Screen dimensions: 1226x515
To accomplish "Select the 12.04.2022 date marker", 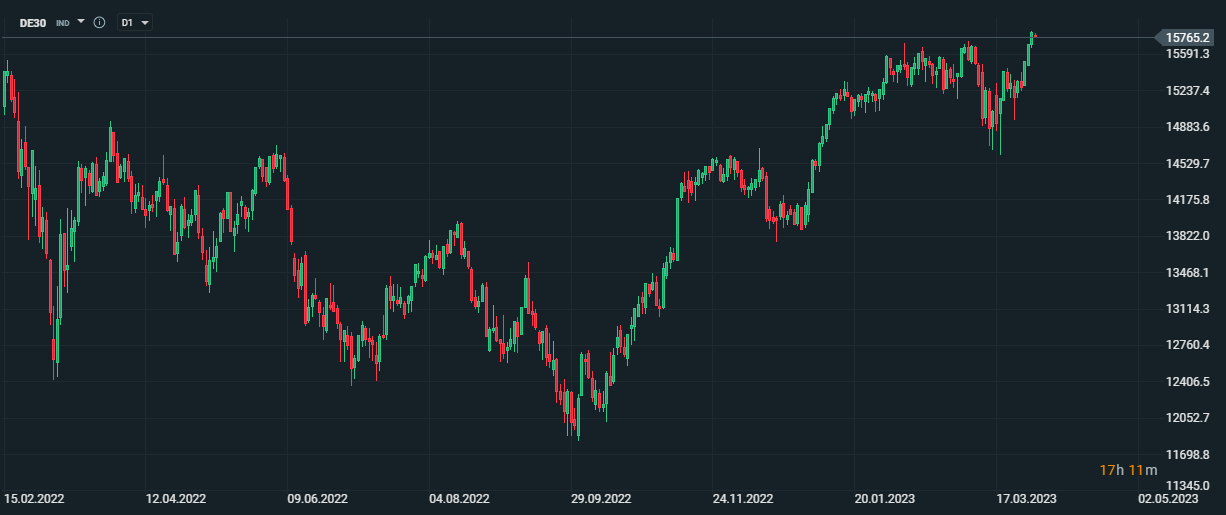I will click(176, 497).
